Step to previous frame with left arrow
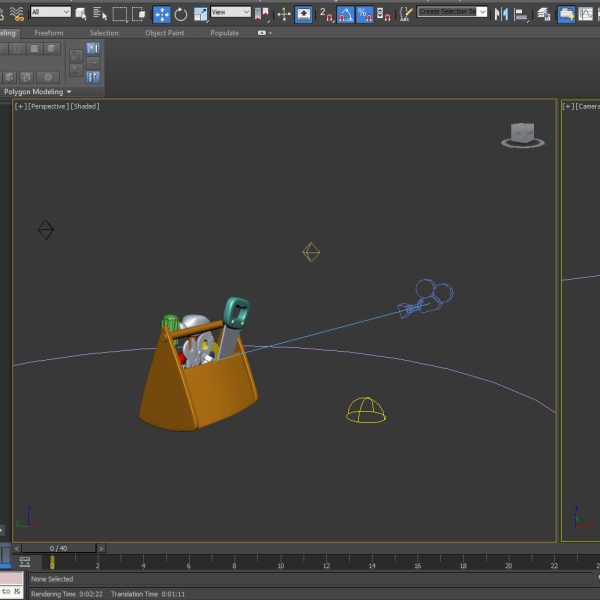 [17, 548]
